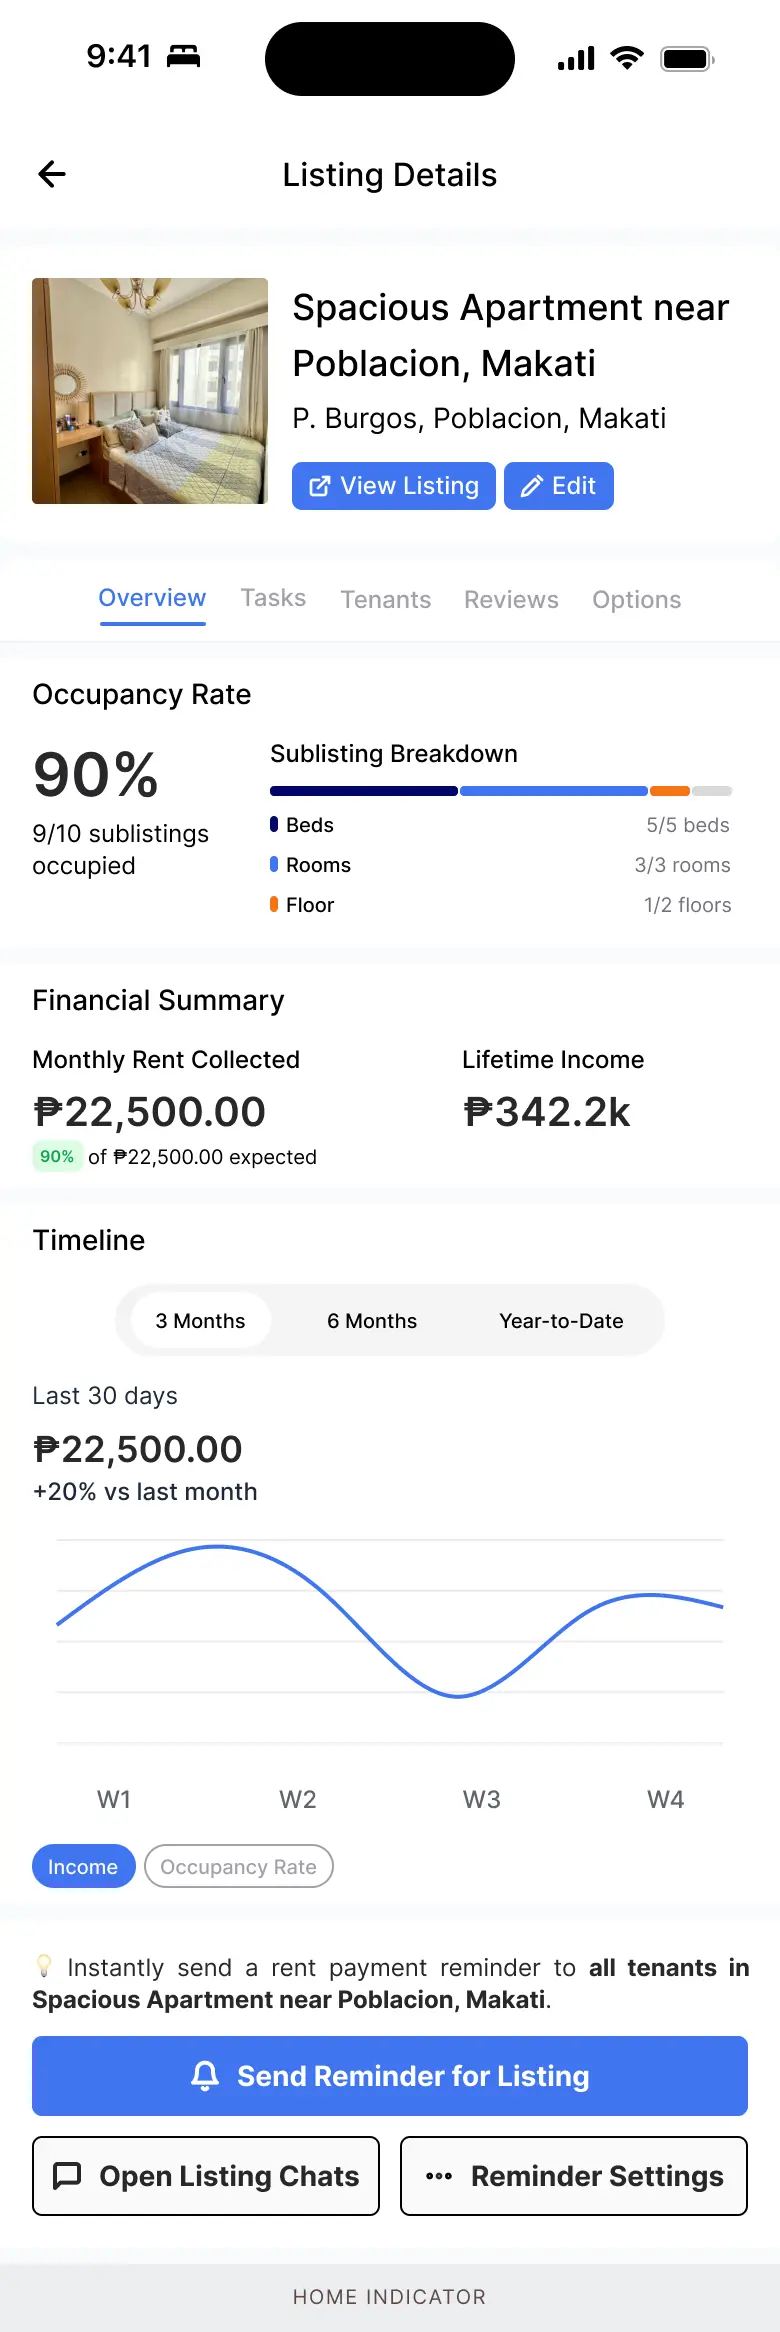The height and width of the screenshot is (2332, 780).
Task: Open the Tasks tab
Action: pyautogui.click(x=273, y=598)
